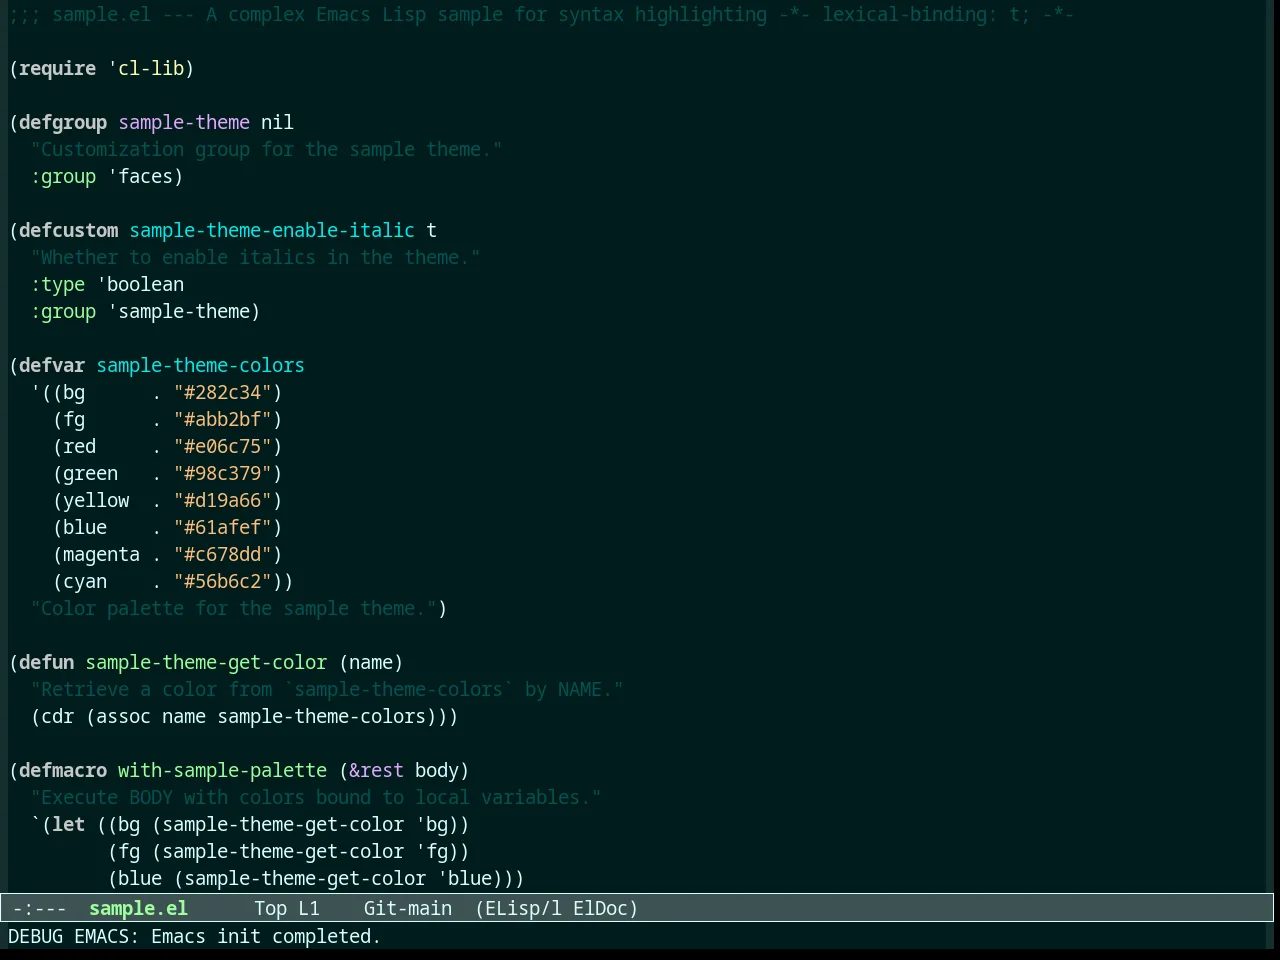
Task: Click docstring 'Whether to enable italics in the theme.'
Action: [x=255, y=257]
